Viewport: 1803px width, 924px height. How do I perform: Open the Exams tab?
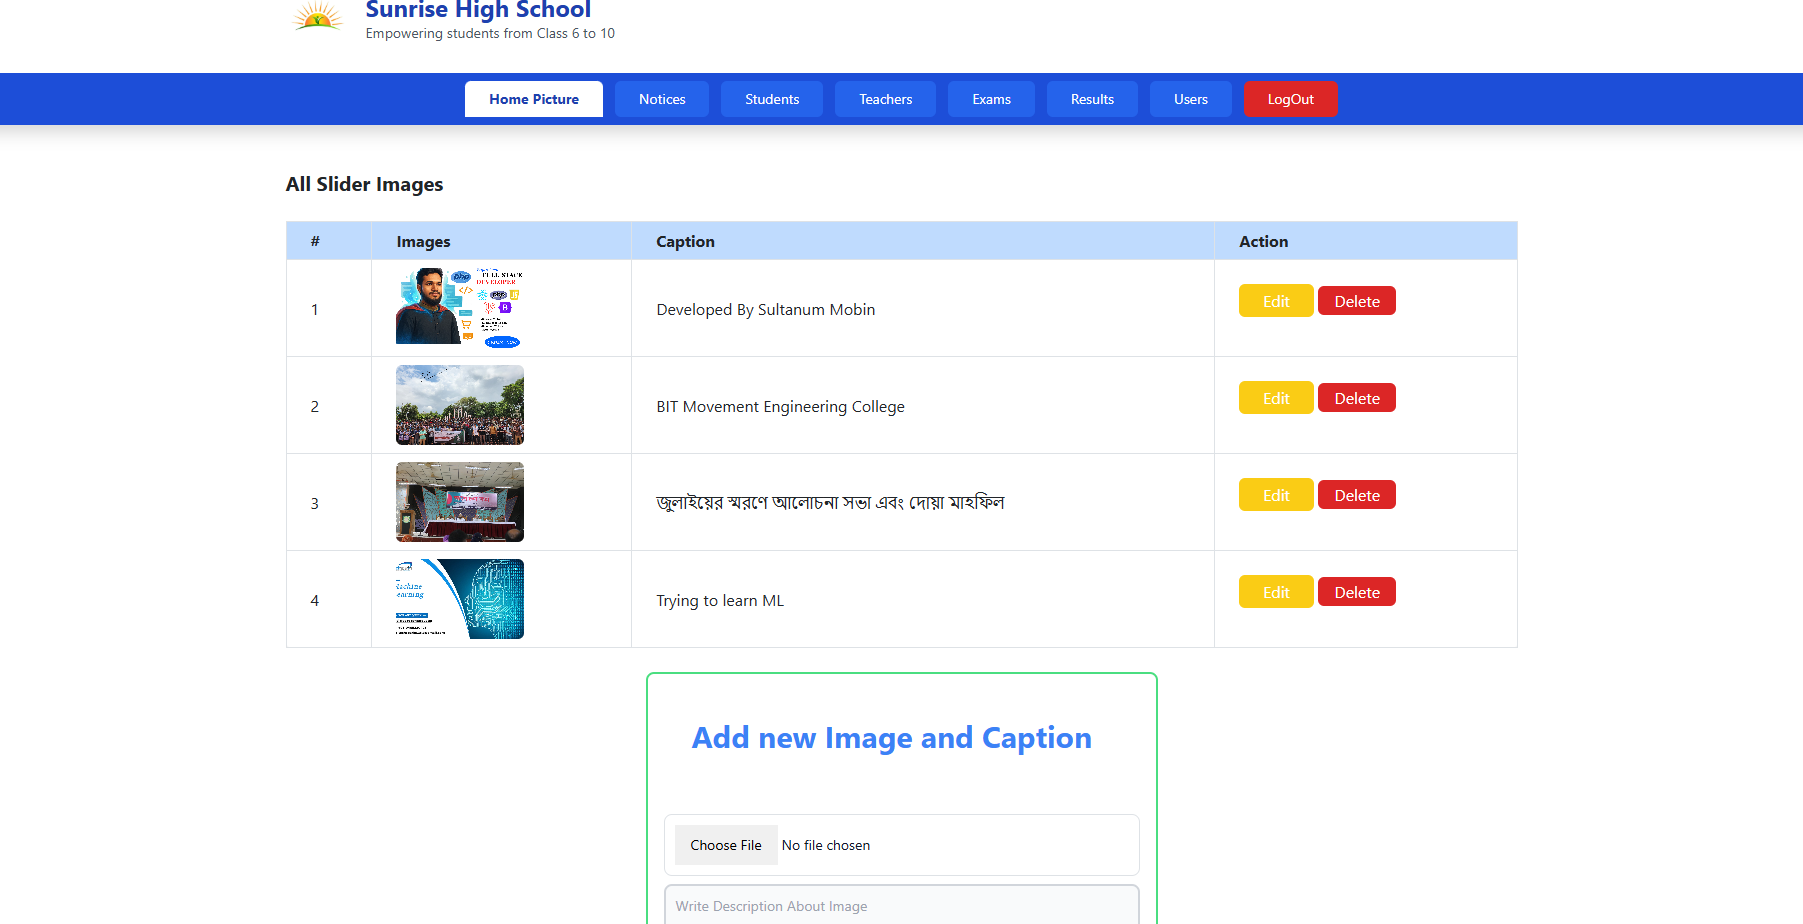coord(991,99)
